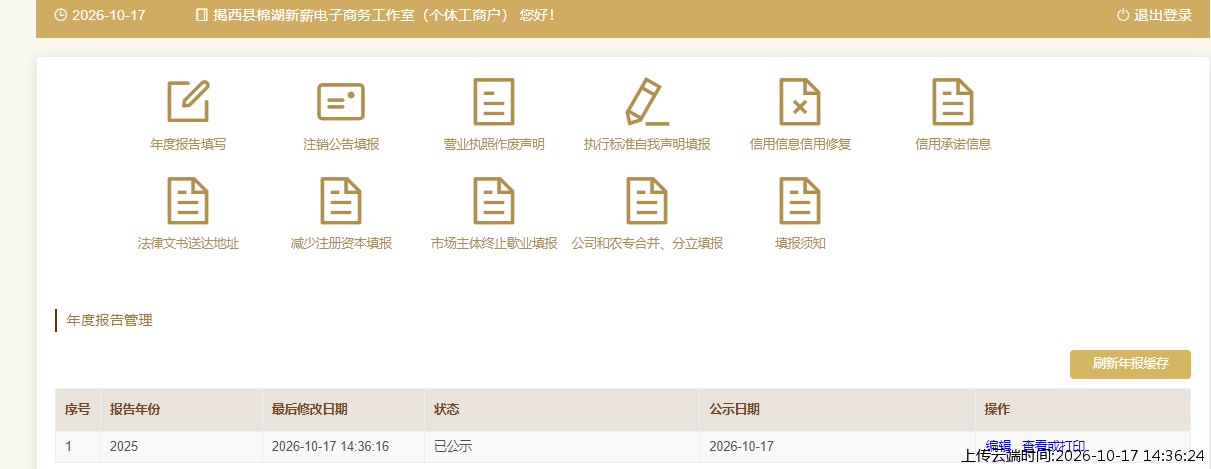Open the 注销公告填报 icon
The width and height of the screenshot is (1211, 469).
pyautogui.click(x=341, y=101)
